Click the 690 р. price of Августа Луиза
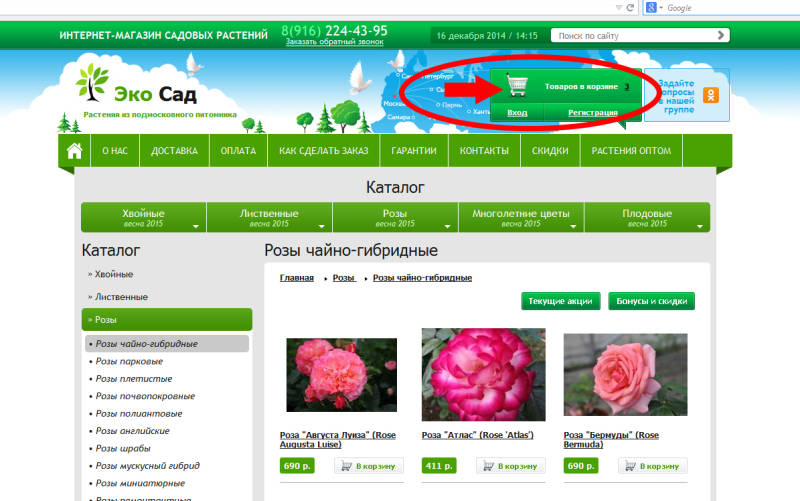 coord(297,466)
